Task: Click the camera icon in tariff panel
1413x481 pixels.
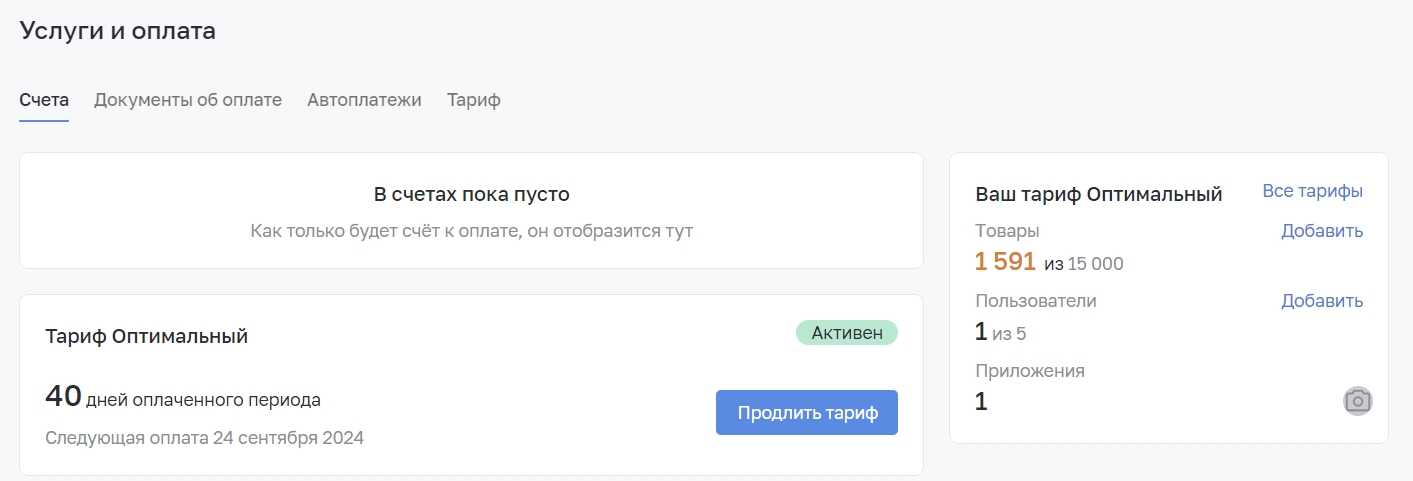Action: point(1357,401)
